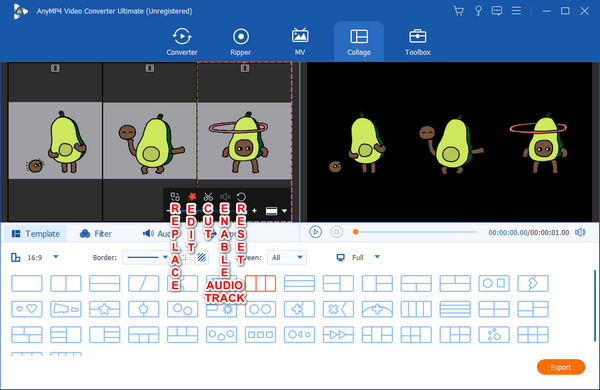
Task: Switch to the Filter sub-tab
Action: point(96,233)
